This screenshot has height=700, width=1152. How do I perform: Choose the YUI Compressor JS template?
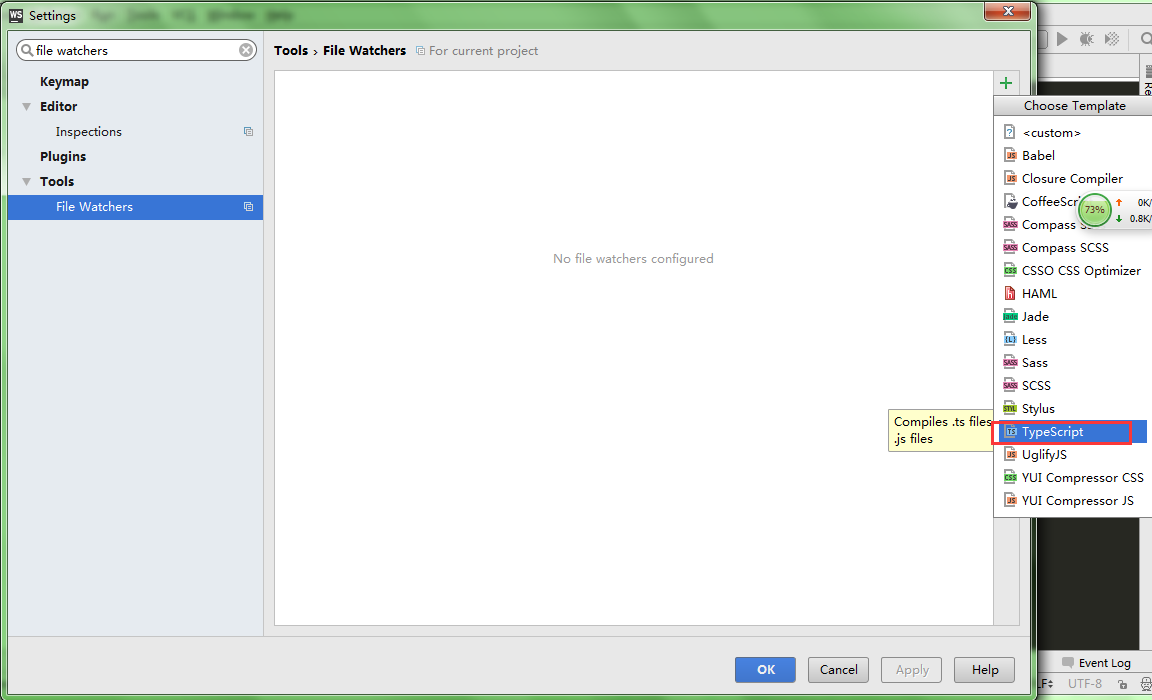[1073, 501]
